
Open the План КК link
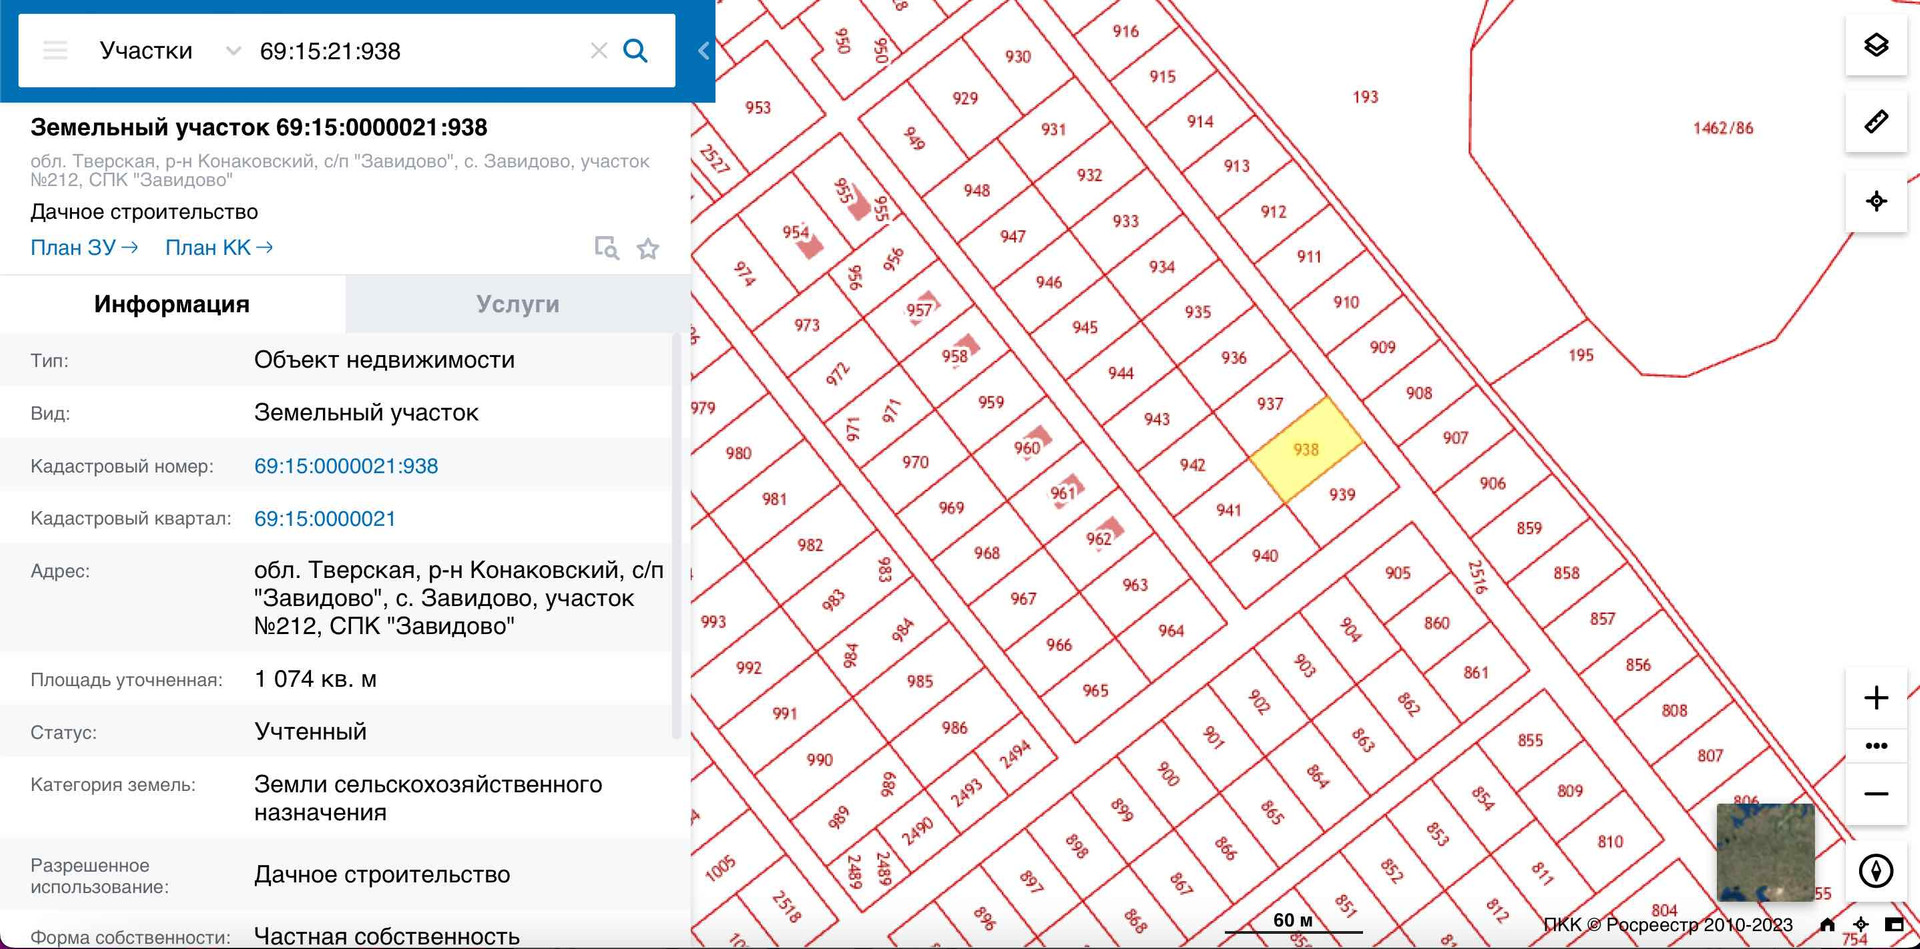click(219, 248)
